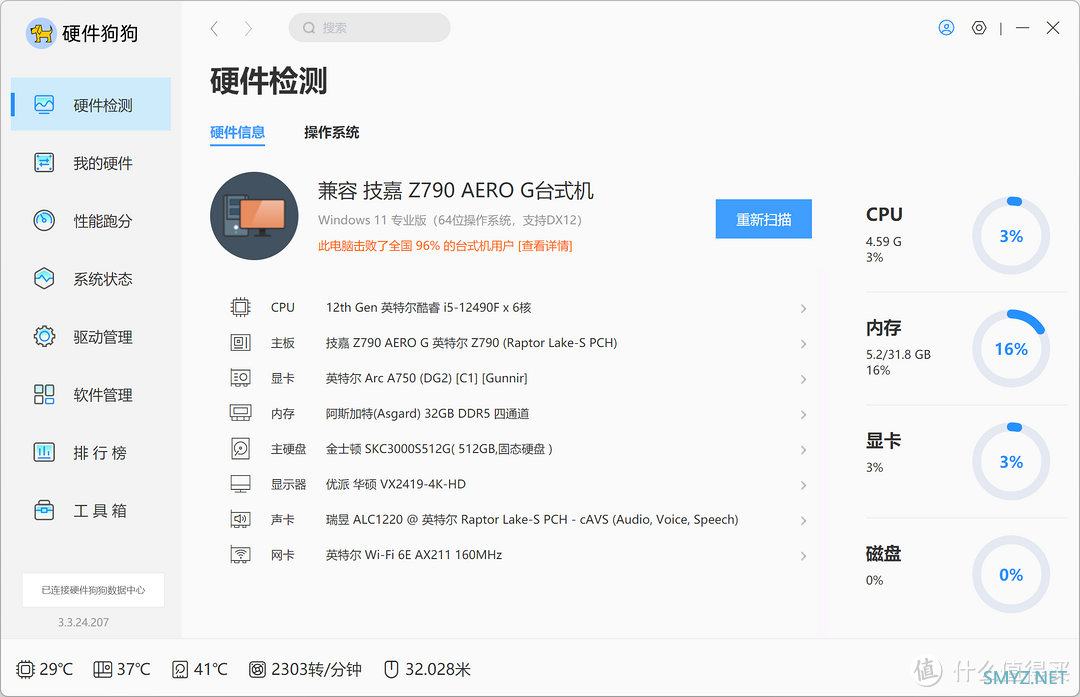Click the 性能跑分 gauge icon
Screen dimensions: 1080x697
click(x=44, y=220)
